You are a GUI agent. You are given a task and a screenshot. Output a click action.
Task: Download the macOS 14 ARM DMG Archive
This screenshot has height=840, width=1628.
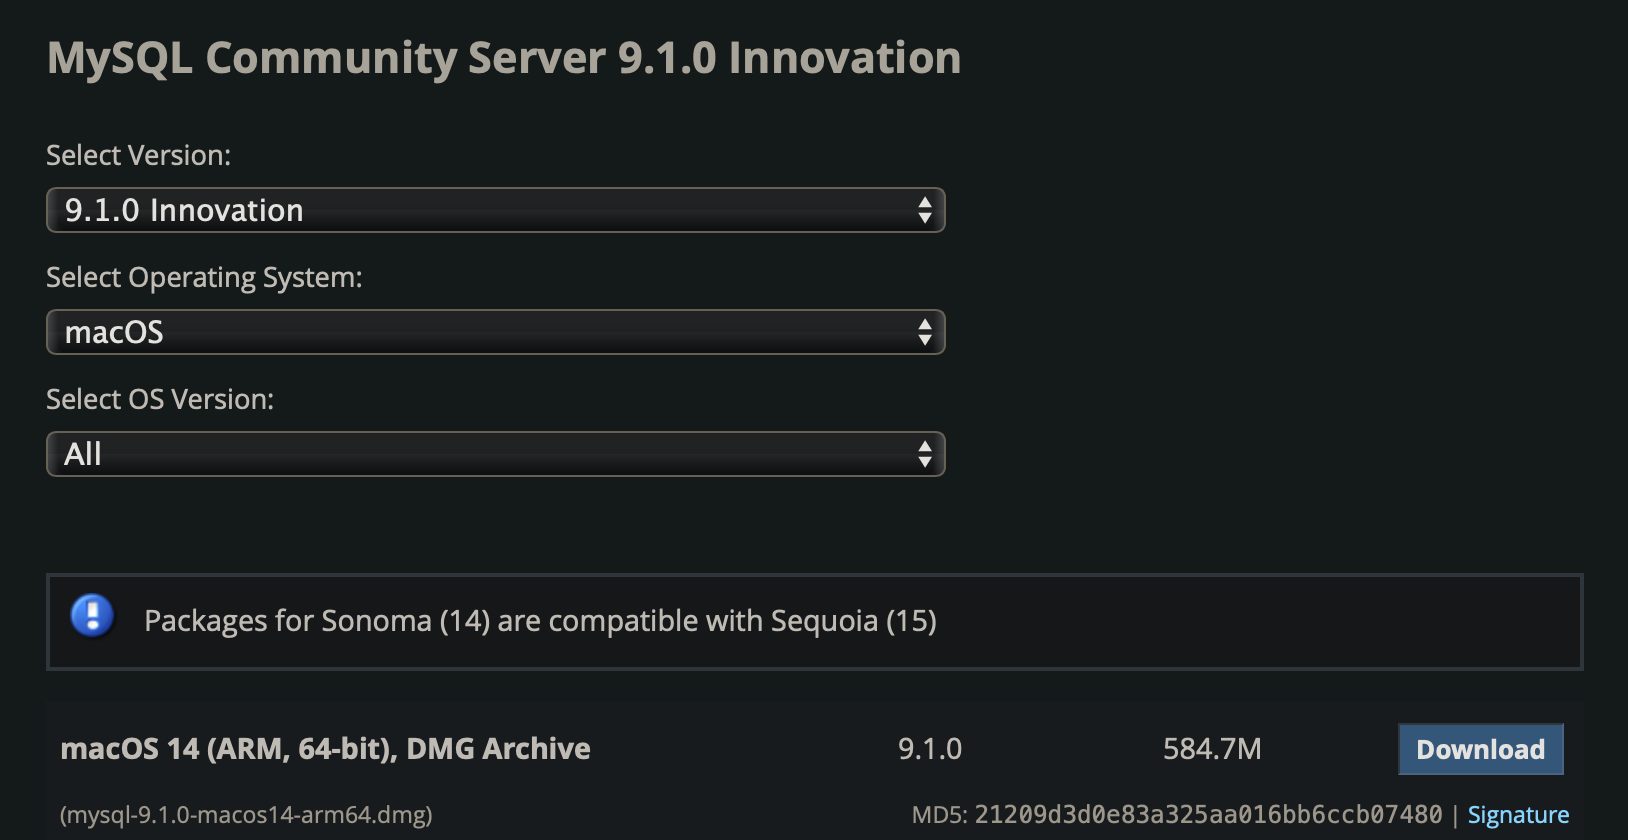(1480, 749)
